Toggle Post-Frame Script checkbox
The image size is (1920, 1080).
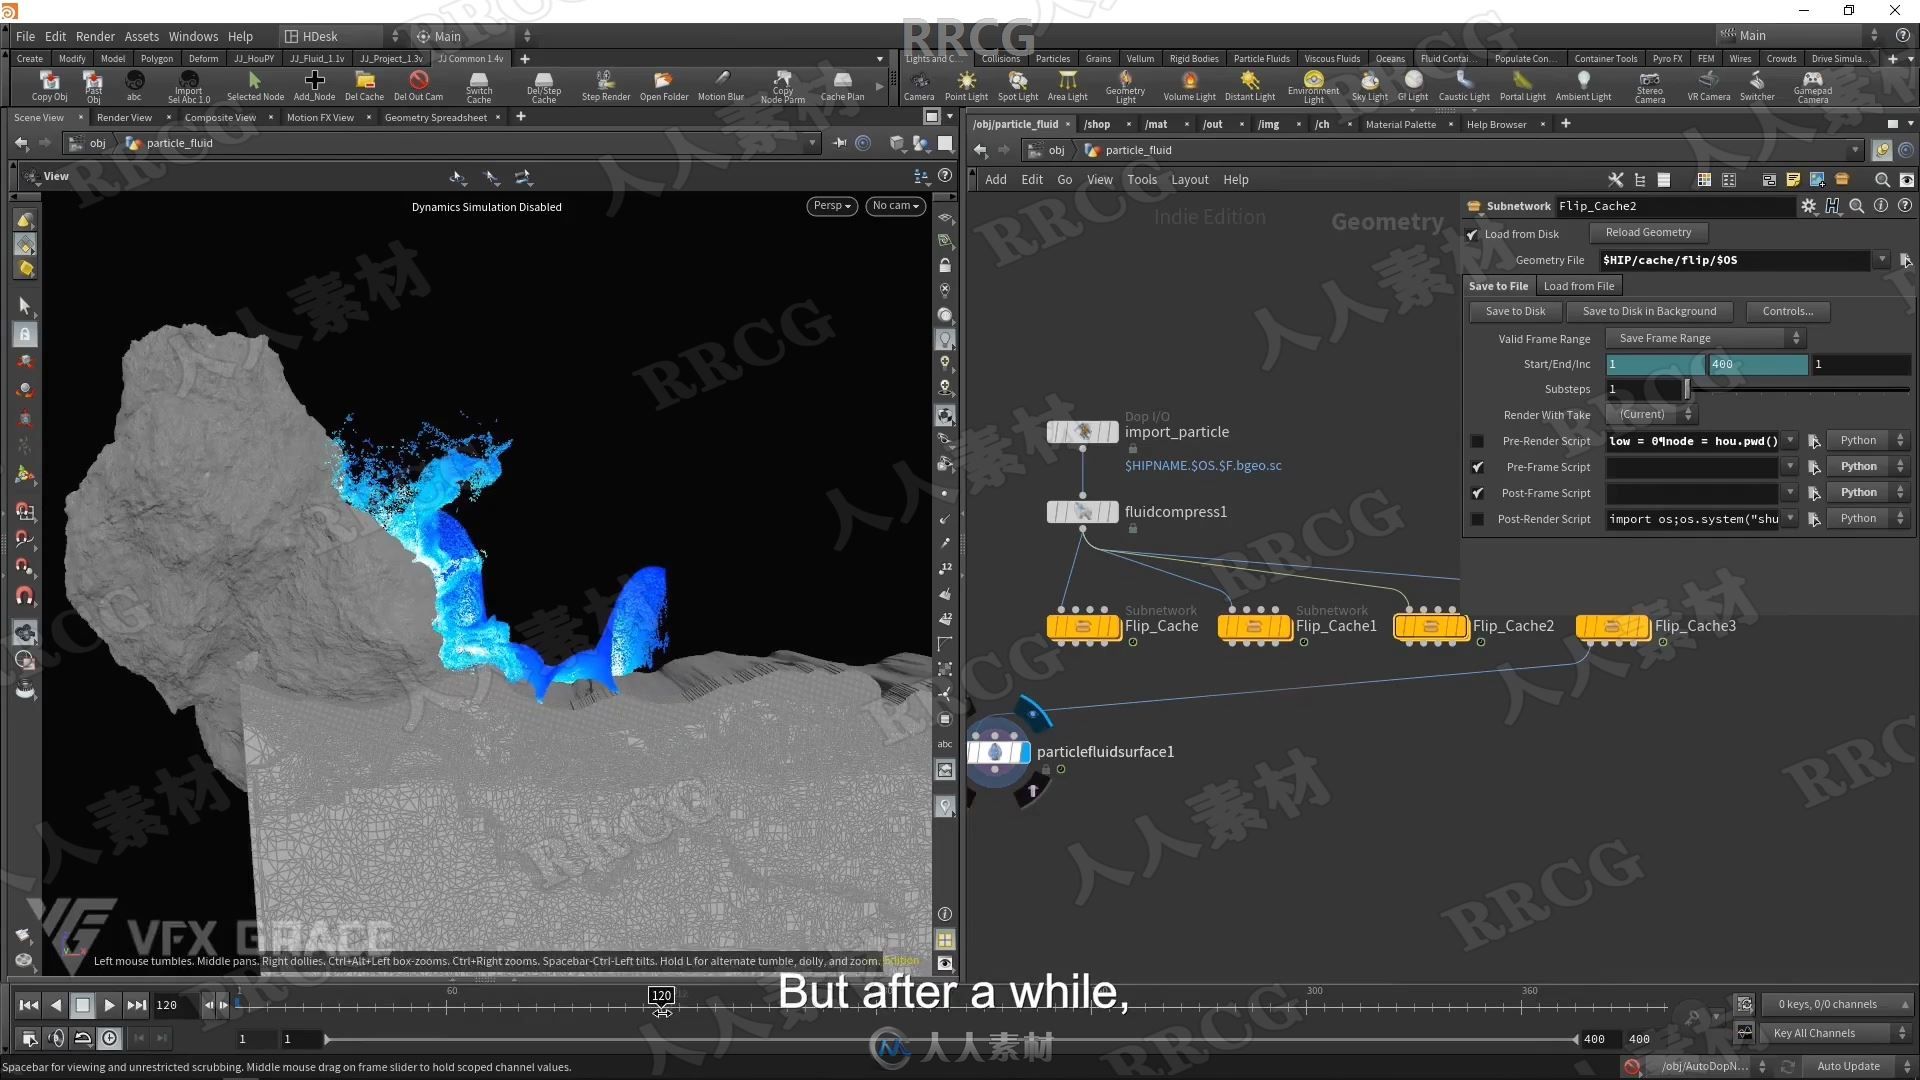1478,492
